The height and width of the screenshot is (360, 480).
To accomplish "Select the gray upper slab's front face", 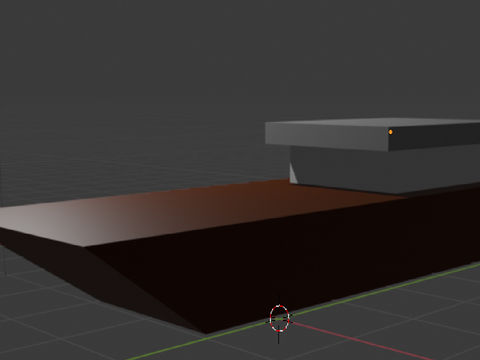I will [327, 136].
